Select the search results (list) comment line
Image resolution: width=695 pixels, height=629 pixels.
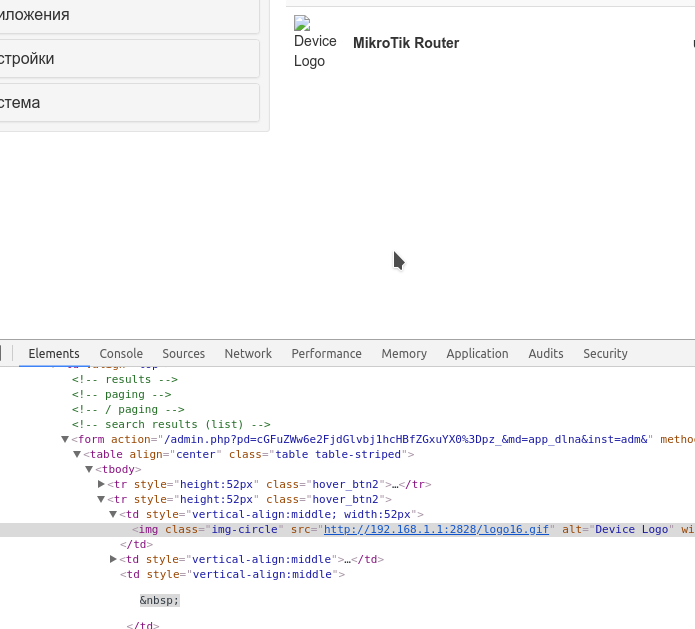click(171, 424)
